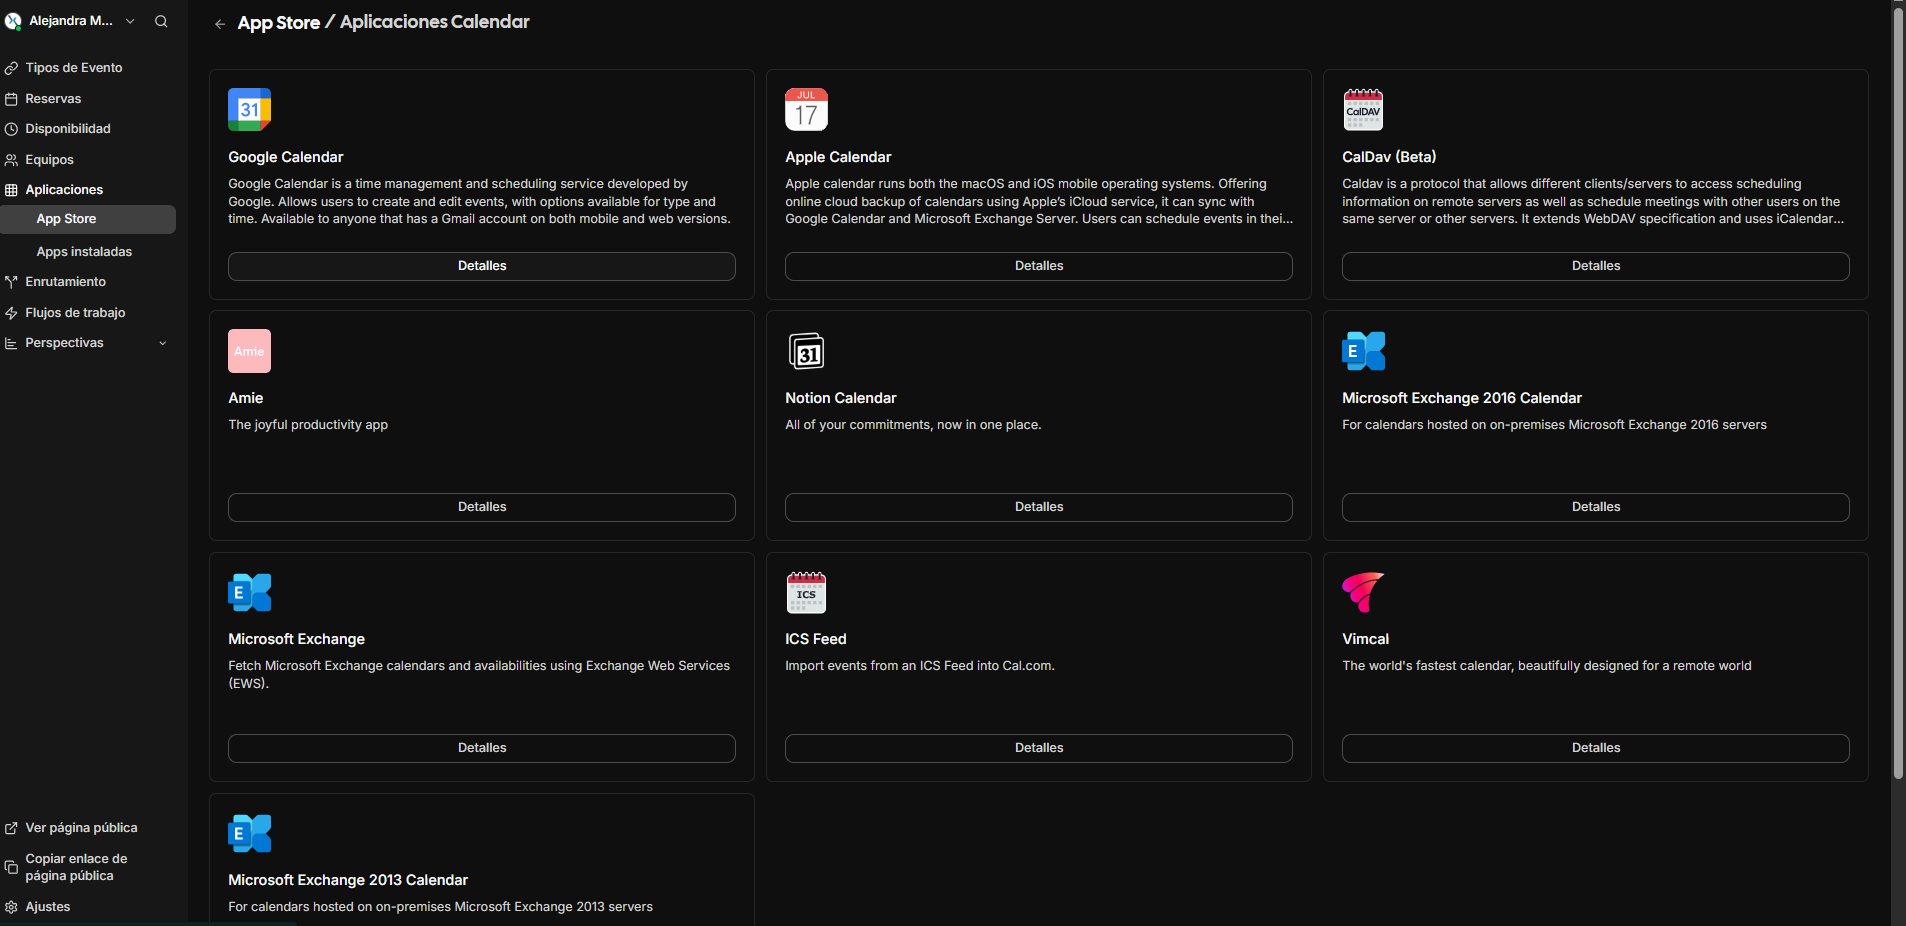Click the Apple Calendar app icon
Viewport: 1906px width, 926px height.
pyautogui.click(x=806, y=110)
